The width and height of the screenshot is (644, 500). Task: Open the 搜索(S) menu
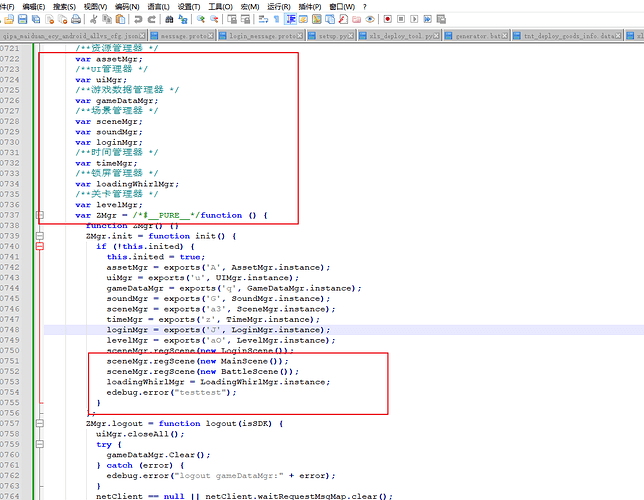(x=64, y=7)
